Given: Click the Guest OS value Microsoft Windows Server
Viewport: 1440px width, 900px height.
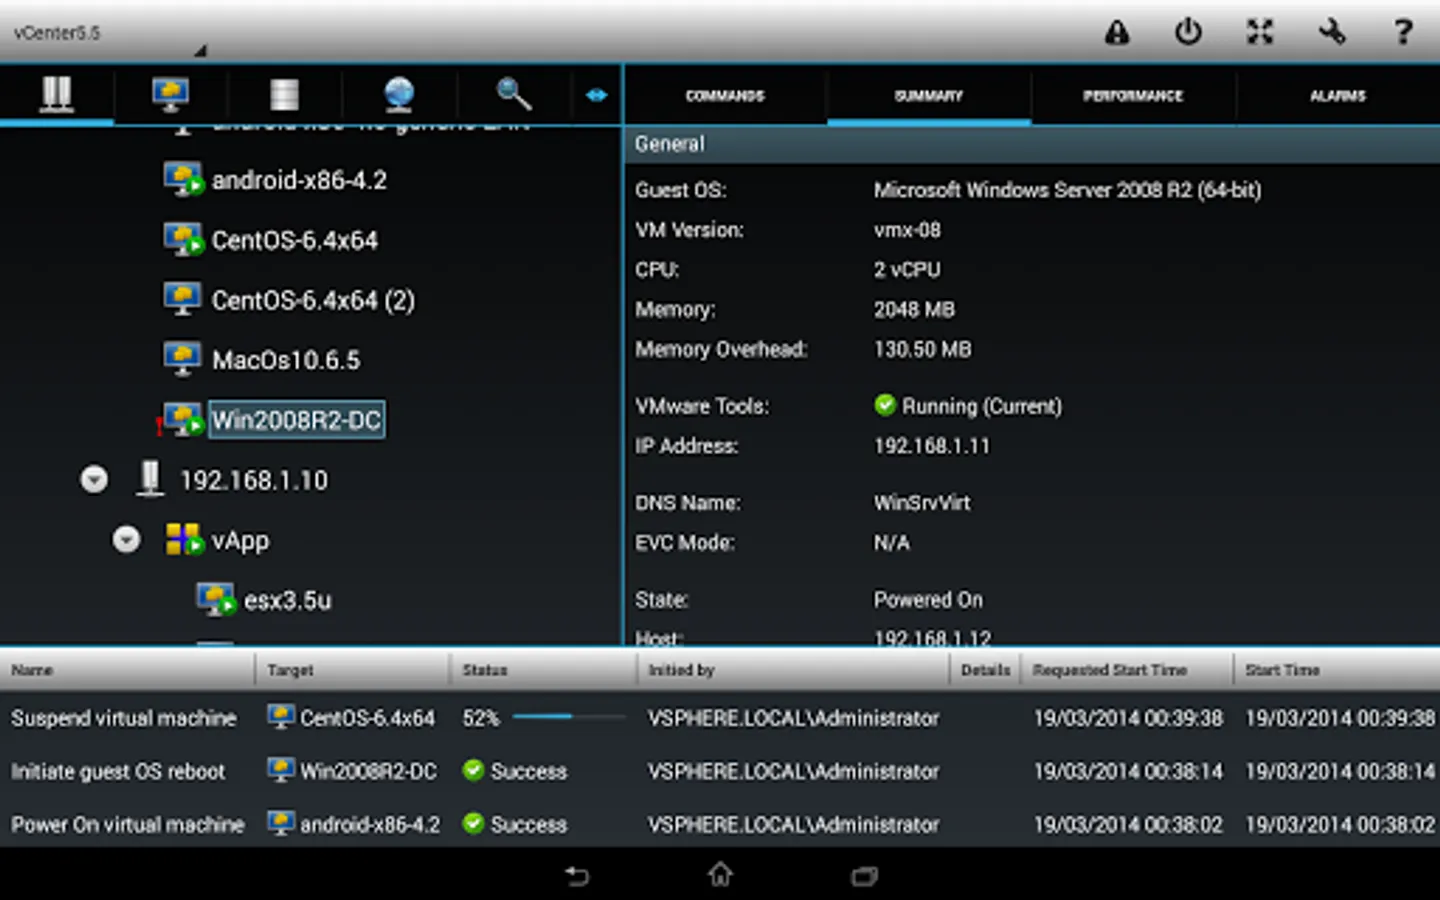Looking at the screenshot, I should tap(1067, 190).
